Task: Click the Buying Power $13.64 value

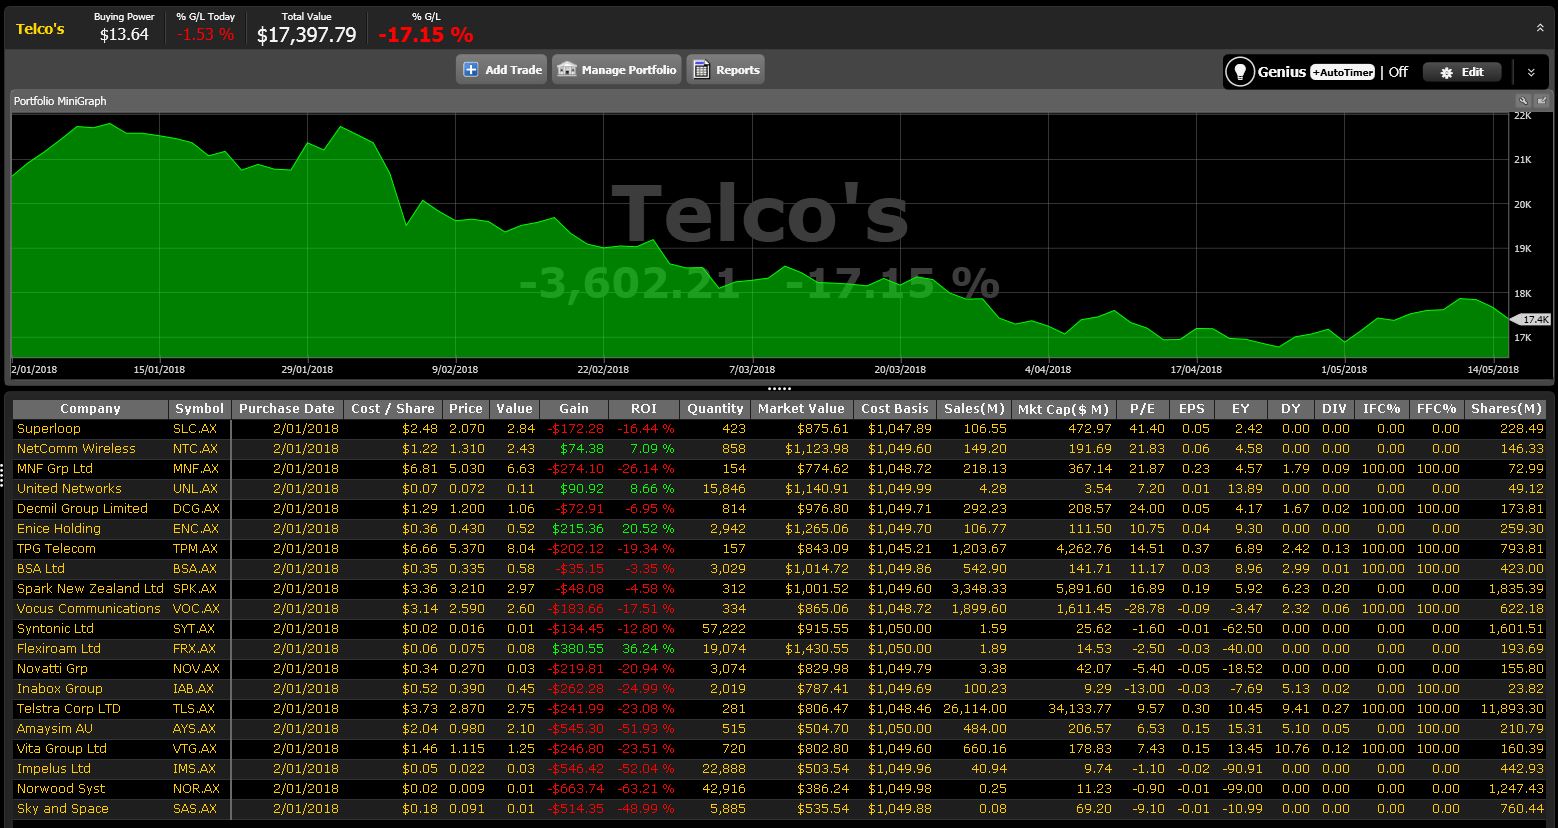Action: tap(124, 34)
